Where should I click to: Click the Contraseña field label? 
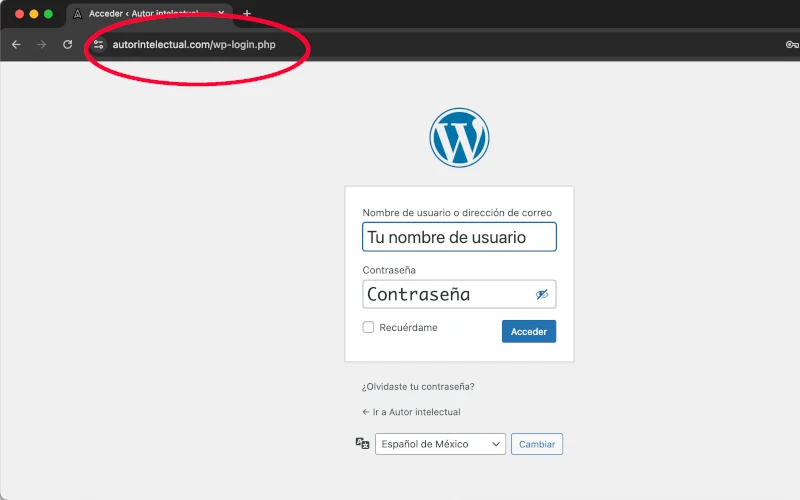[x=389, y=270]
